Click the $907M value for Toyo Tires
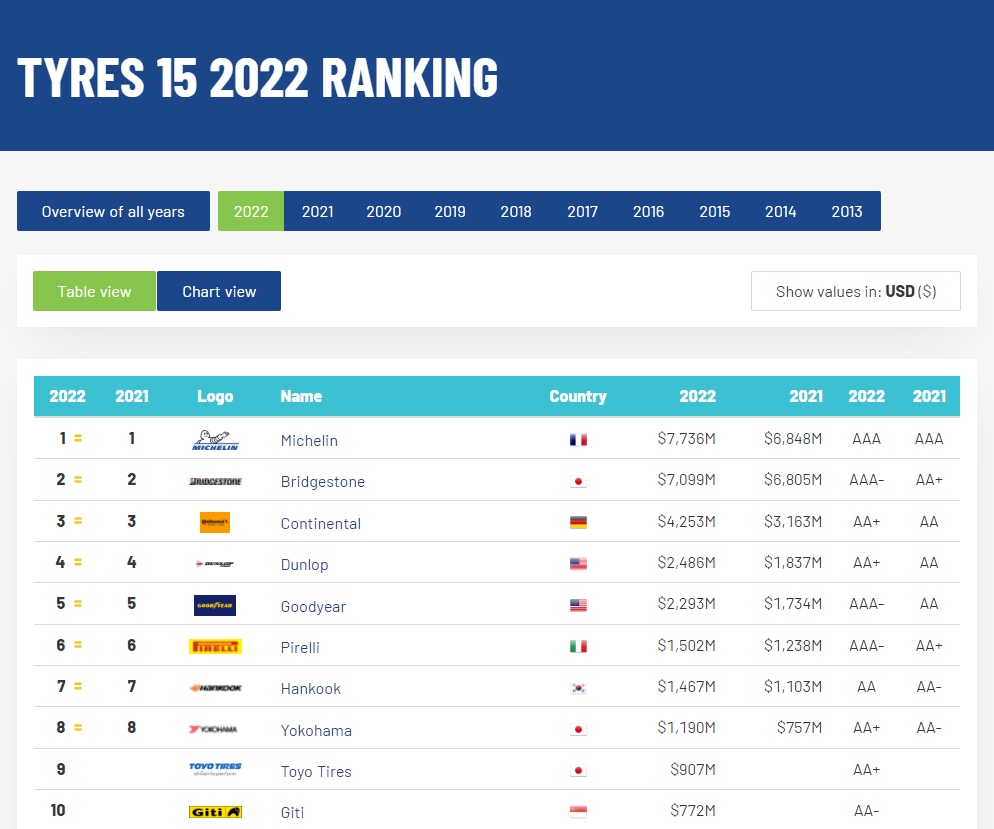The width and height of the screenshot is (994, 829). [x=693, y=769]
